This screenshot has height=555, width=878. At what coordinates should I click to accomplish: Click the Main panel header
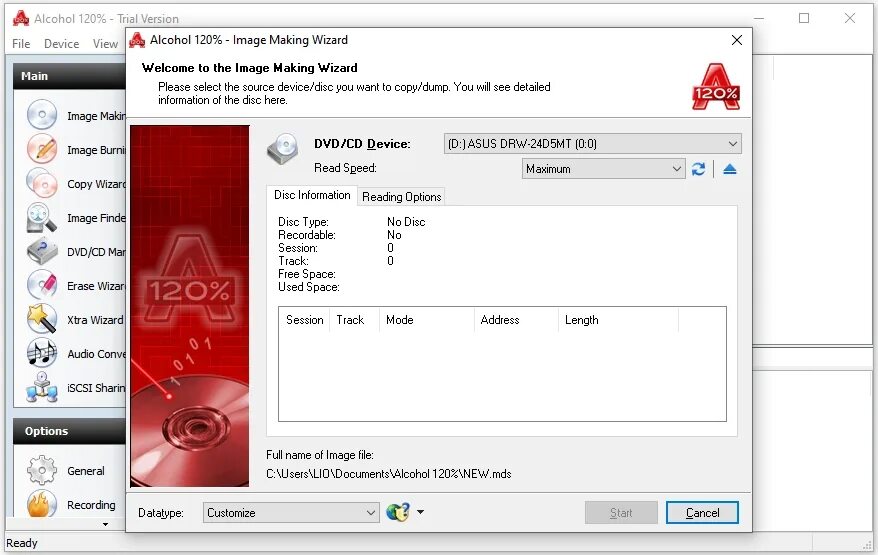pyautogui.click(x=69, y=76)
